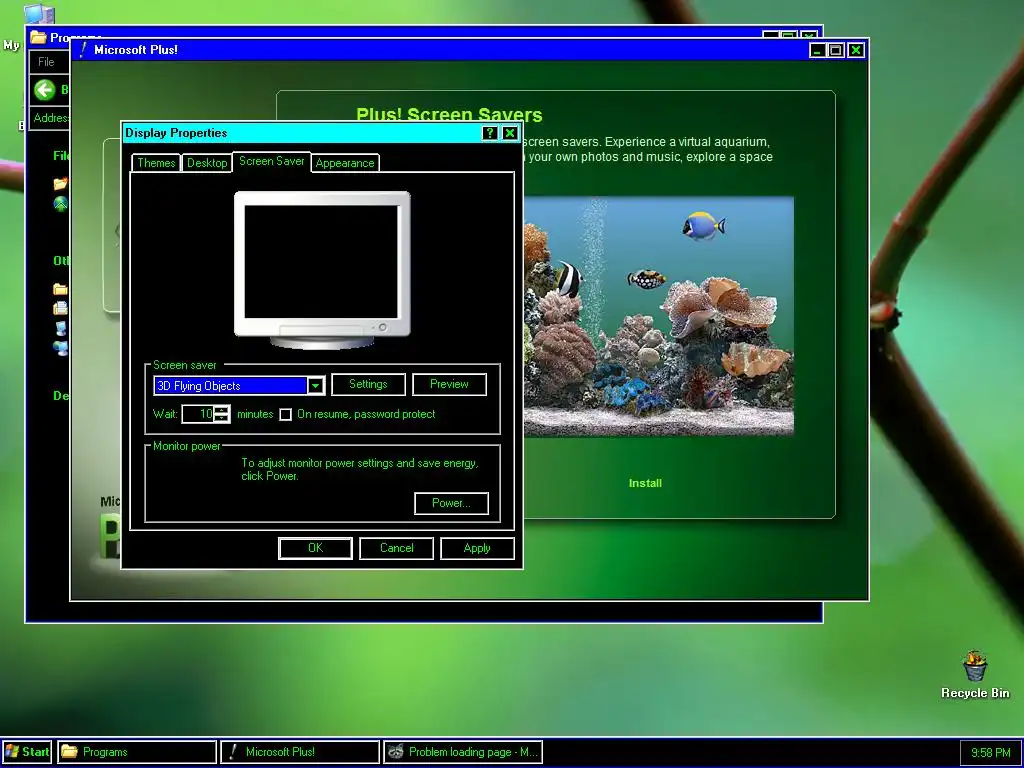Image resolution: width=1024 pixels, height=768 pixels.
Task: Increase wait minutes with the up spinner
Action: click(222, 409)
